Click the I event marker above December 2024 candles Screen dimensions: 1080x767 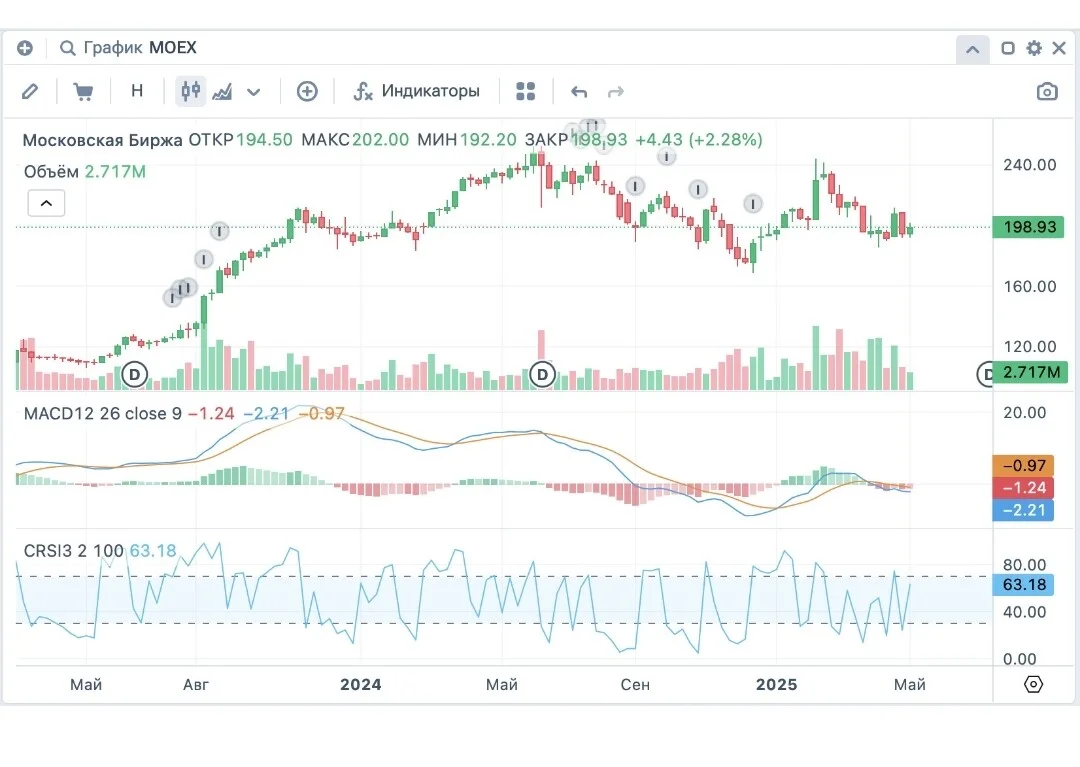point(753,204)
